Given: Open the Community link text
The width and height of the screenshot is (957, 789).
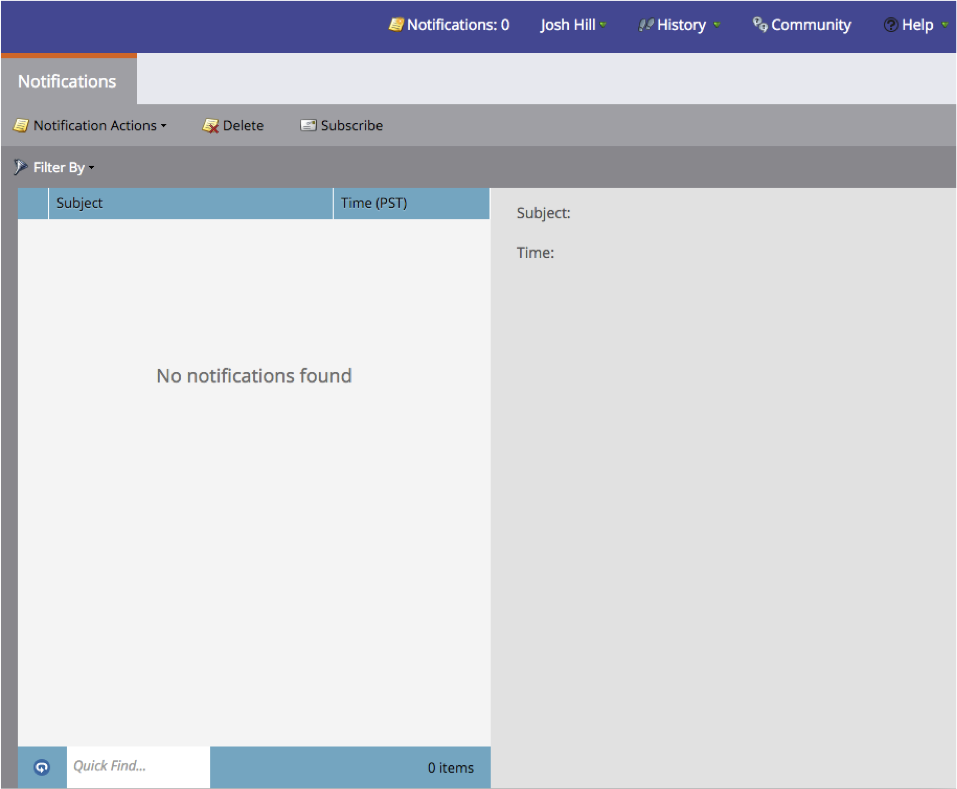Looking at the screenshot, I should click(x=811, y=25).
